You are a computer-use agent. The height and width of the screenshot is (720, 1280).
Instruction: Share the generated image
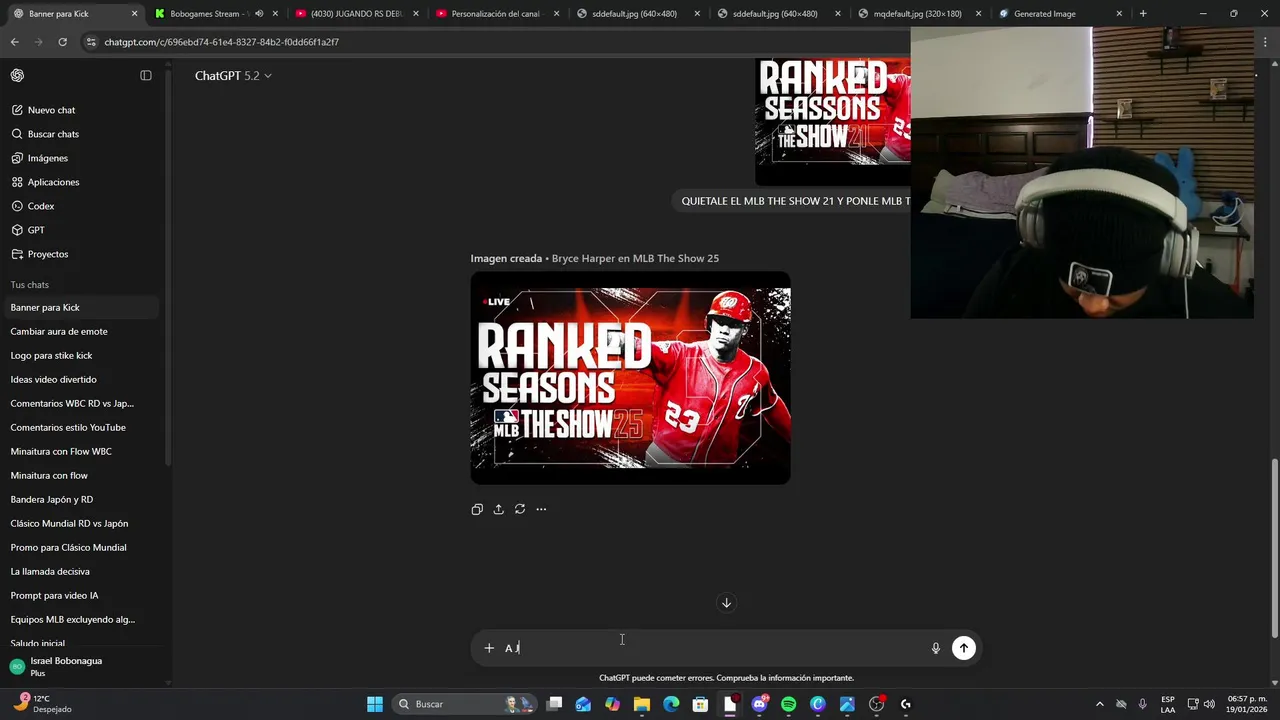(x=498, y=509)
